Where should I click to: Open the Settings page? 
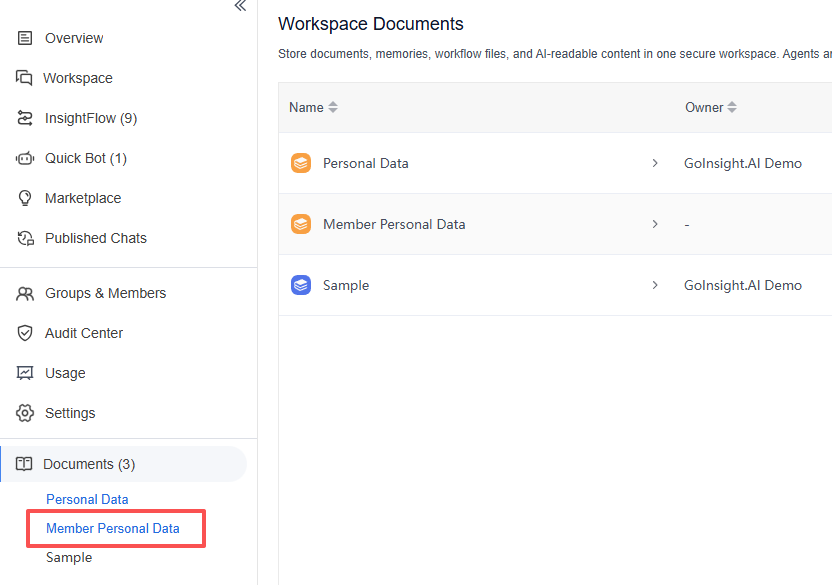coord(70,413)
